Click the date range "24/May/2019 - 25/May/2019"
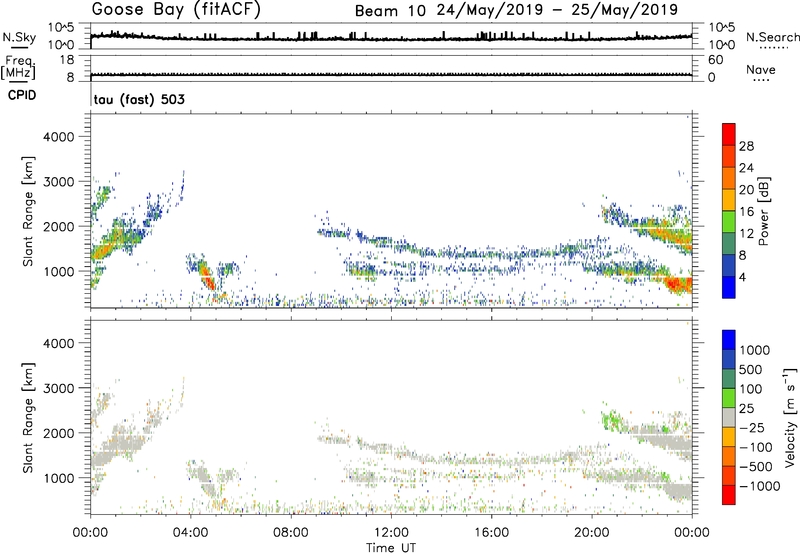This screenshot has width=800, height=554. pyautogui.click(x=557, y=10)
